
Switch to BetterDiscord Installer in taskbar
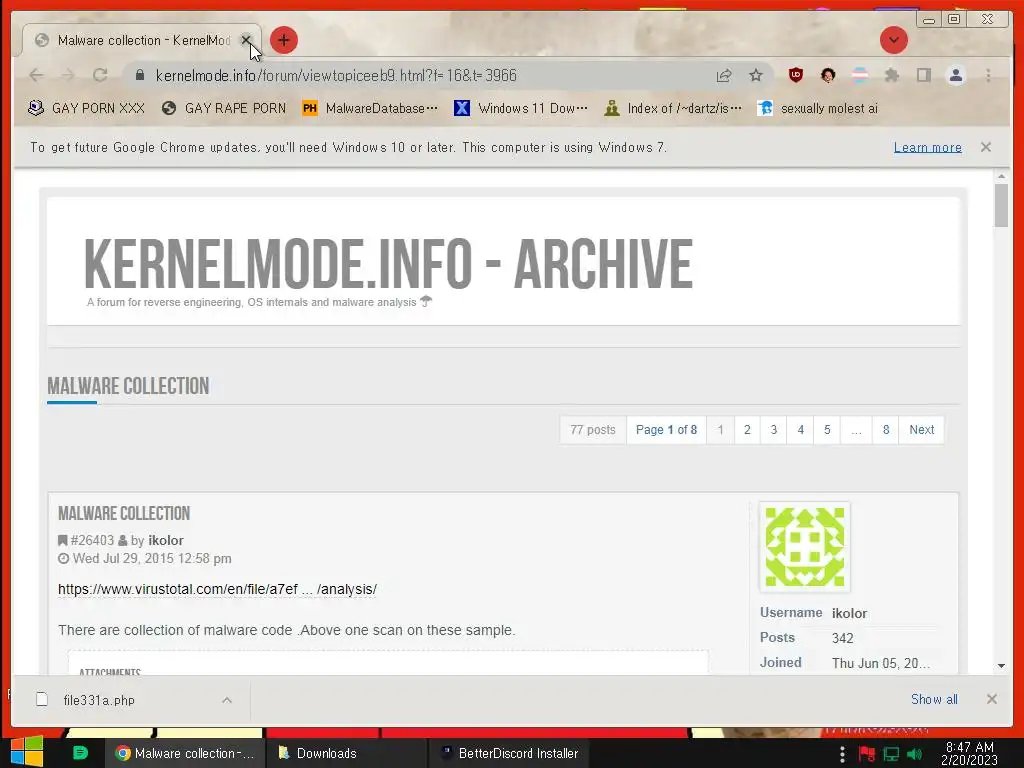[x=509, y=754]
